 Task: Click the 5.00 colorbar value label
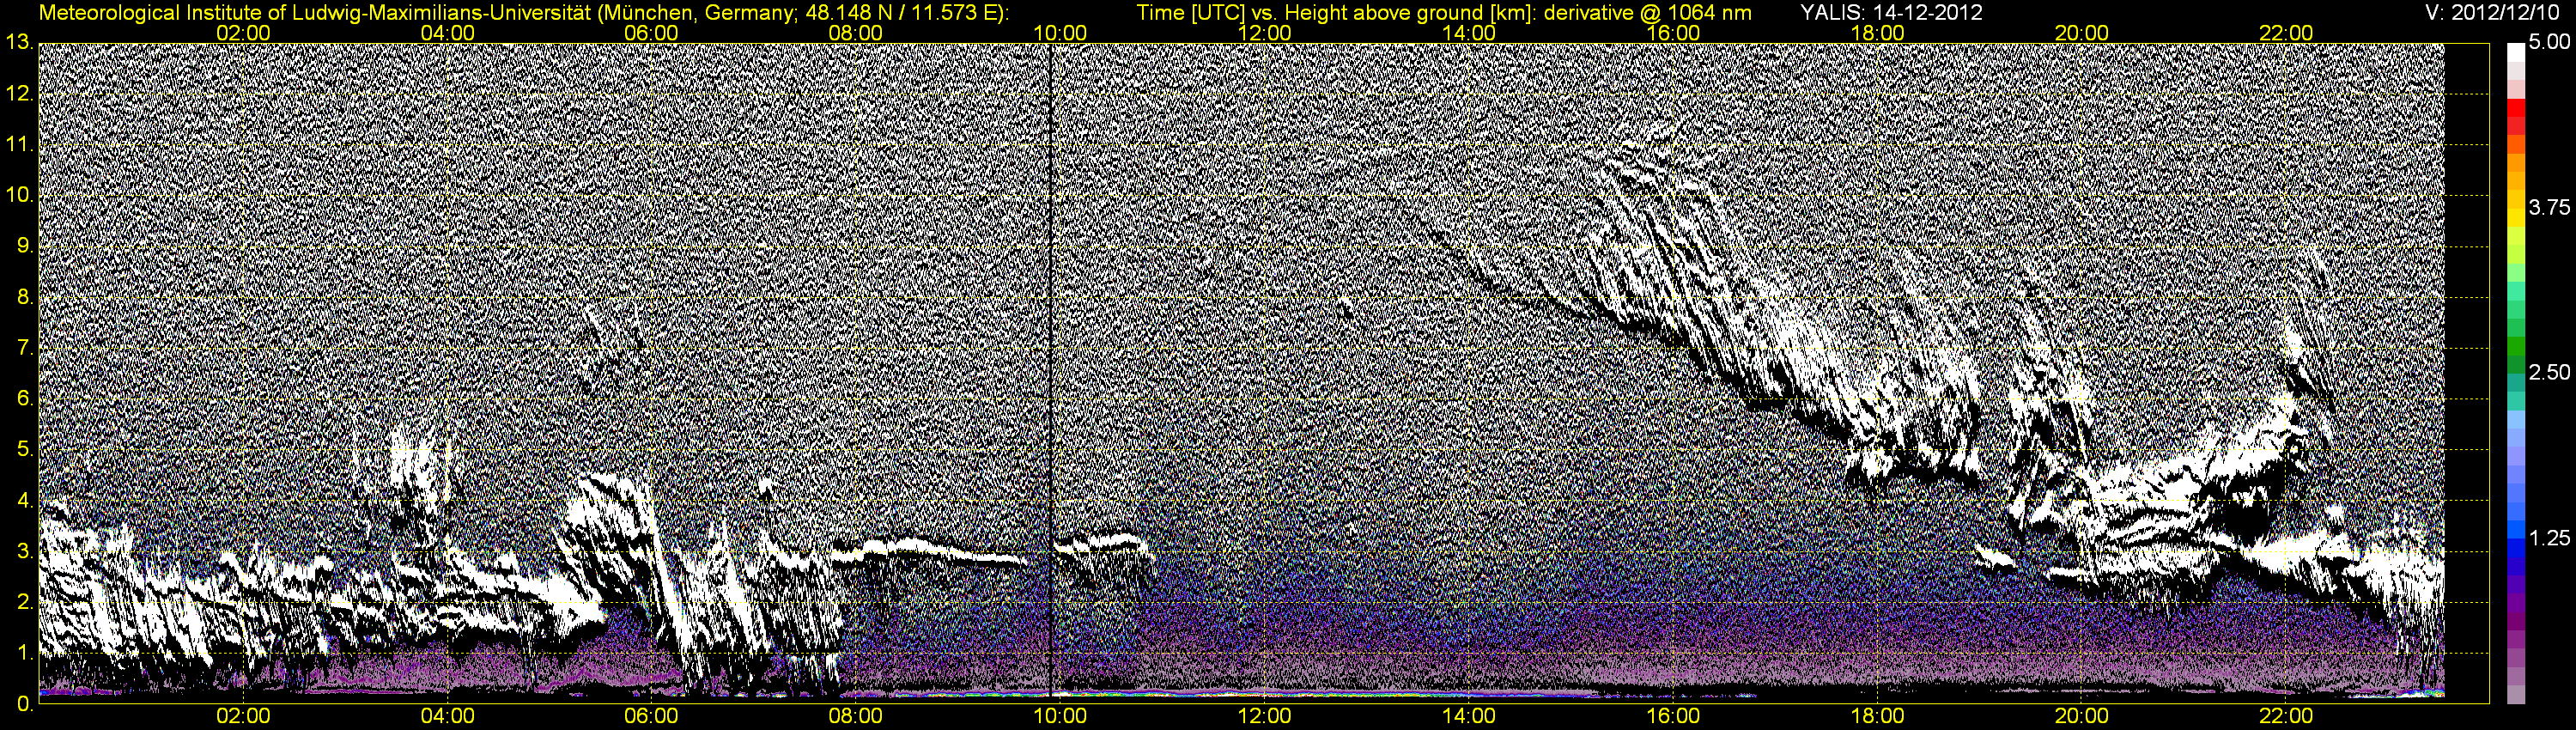2549,43
